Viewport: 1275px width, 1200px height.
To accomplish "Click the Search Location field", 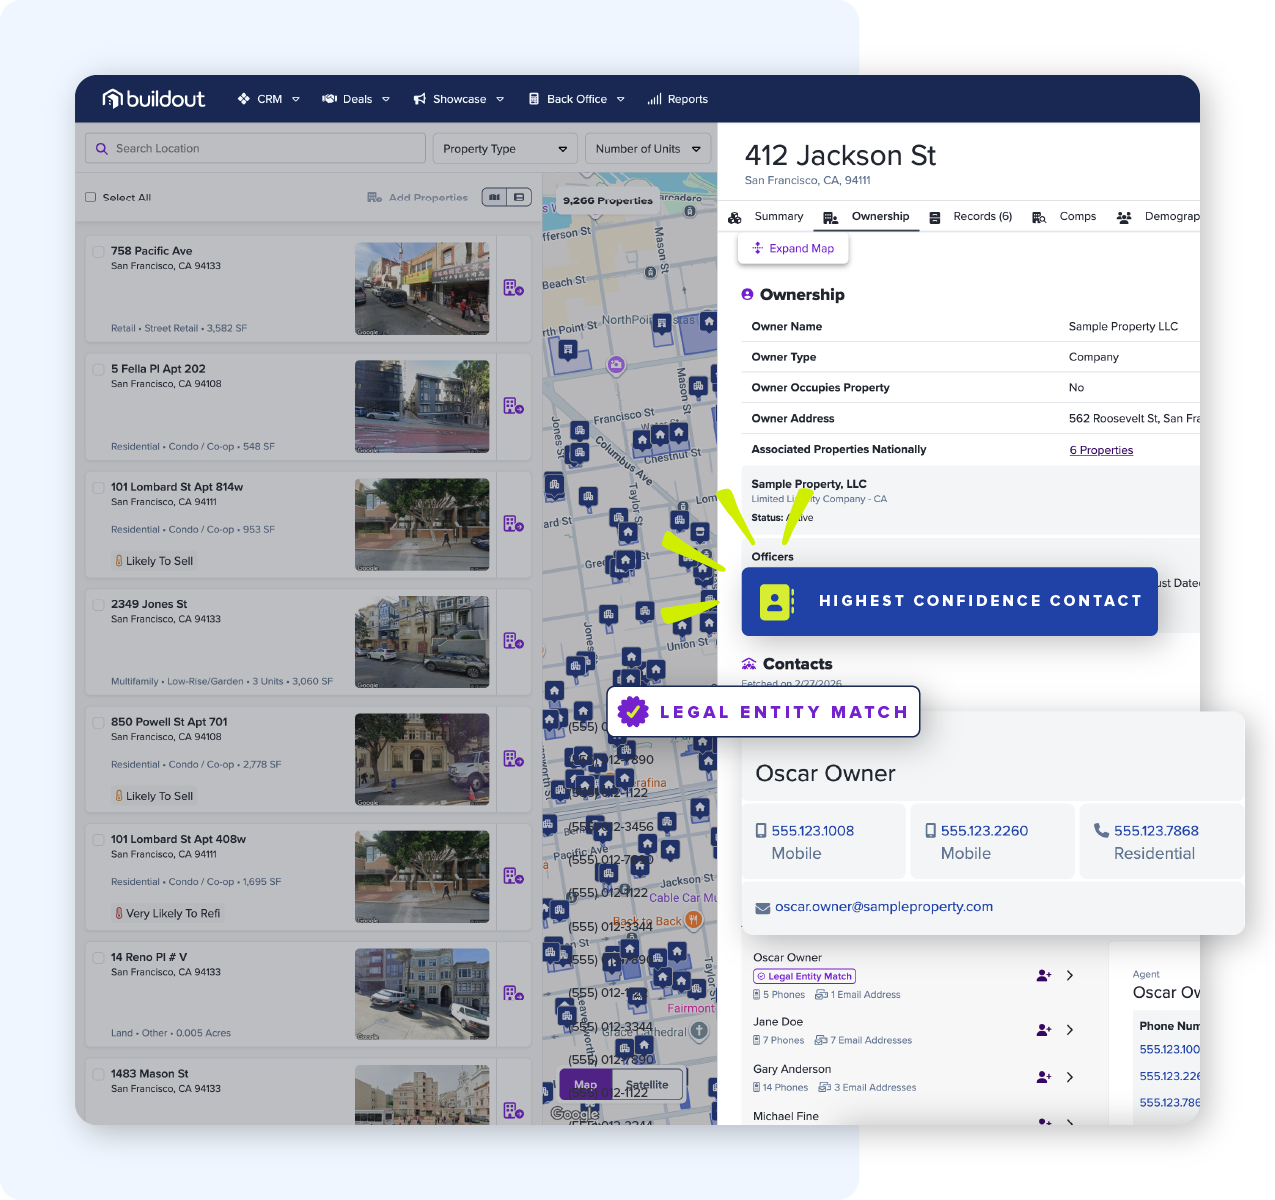I will (256, 149).
